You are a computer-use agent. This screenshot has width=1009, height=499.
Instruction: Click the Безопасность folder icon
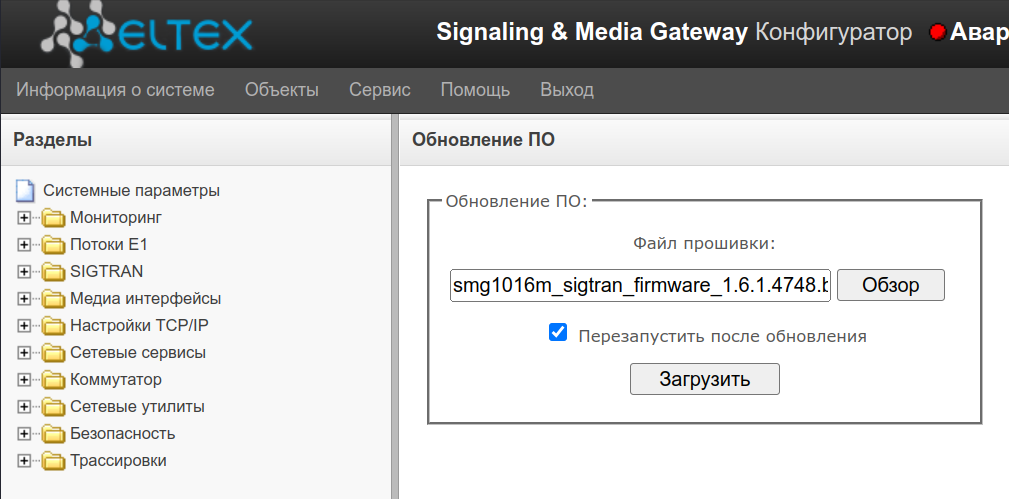[x=54, y=434]
